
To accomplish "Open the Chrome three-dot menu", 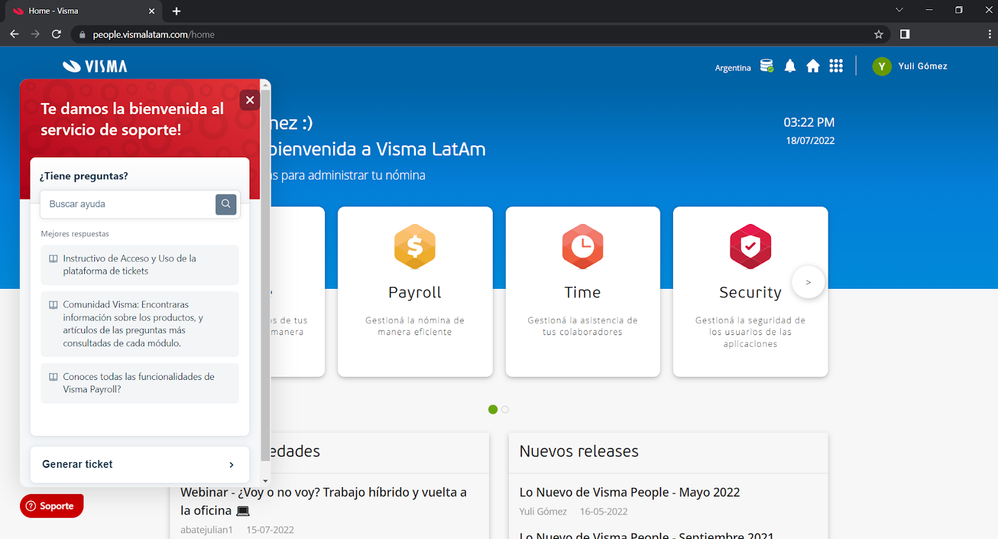I will tap(989, 34).
